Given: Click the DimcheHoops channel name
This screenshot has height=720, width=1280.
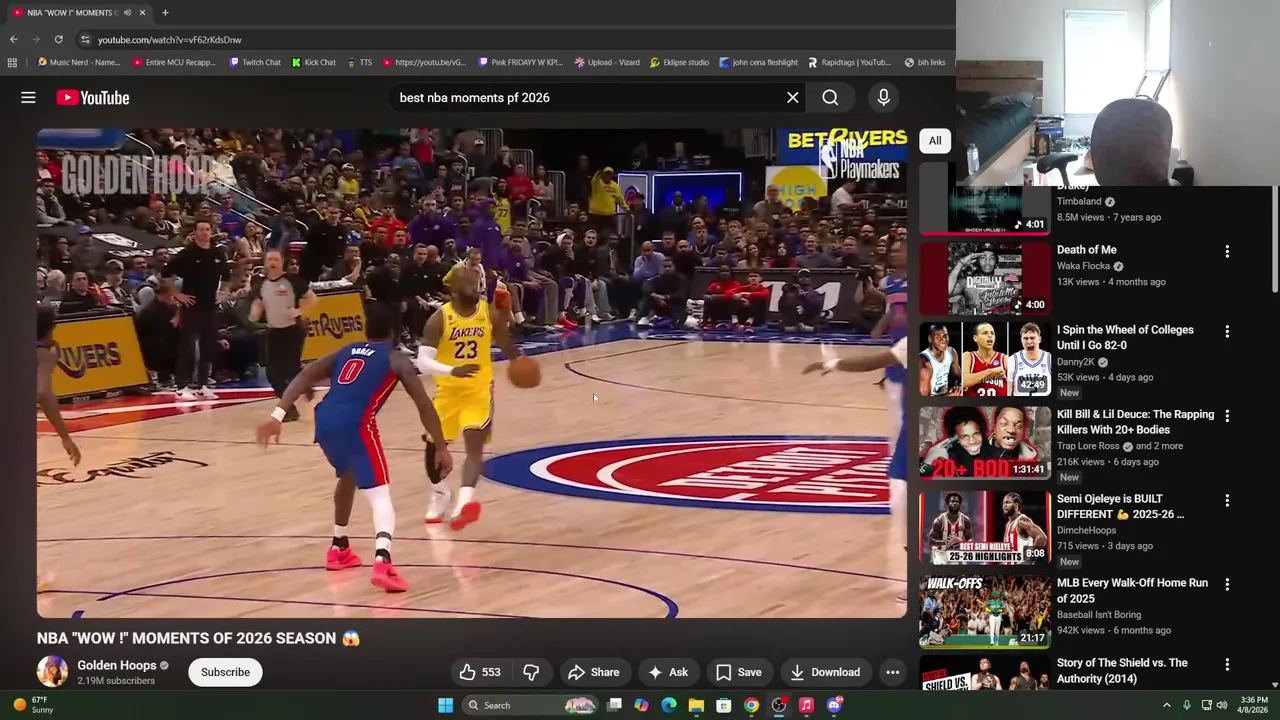Looking at the screenshot, I should coord(1086,530).
